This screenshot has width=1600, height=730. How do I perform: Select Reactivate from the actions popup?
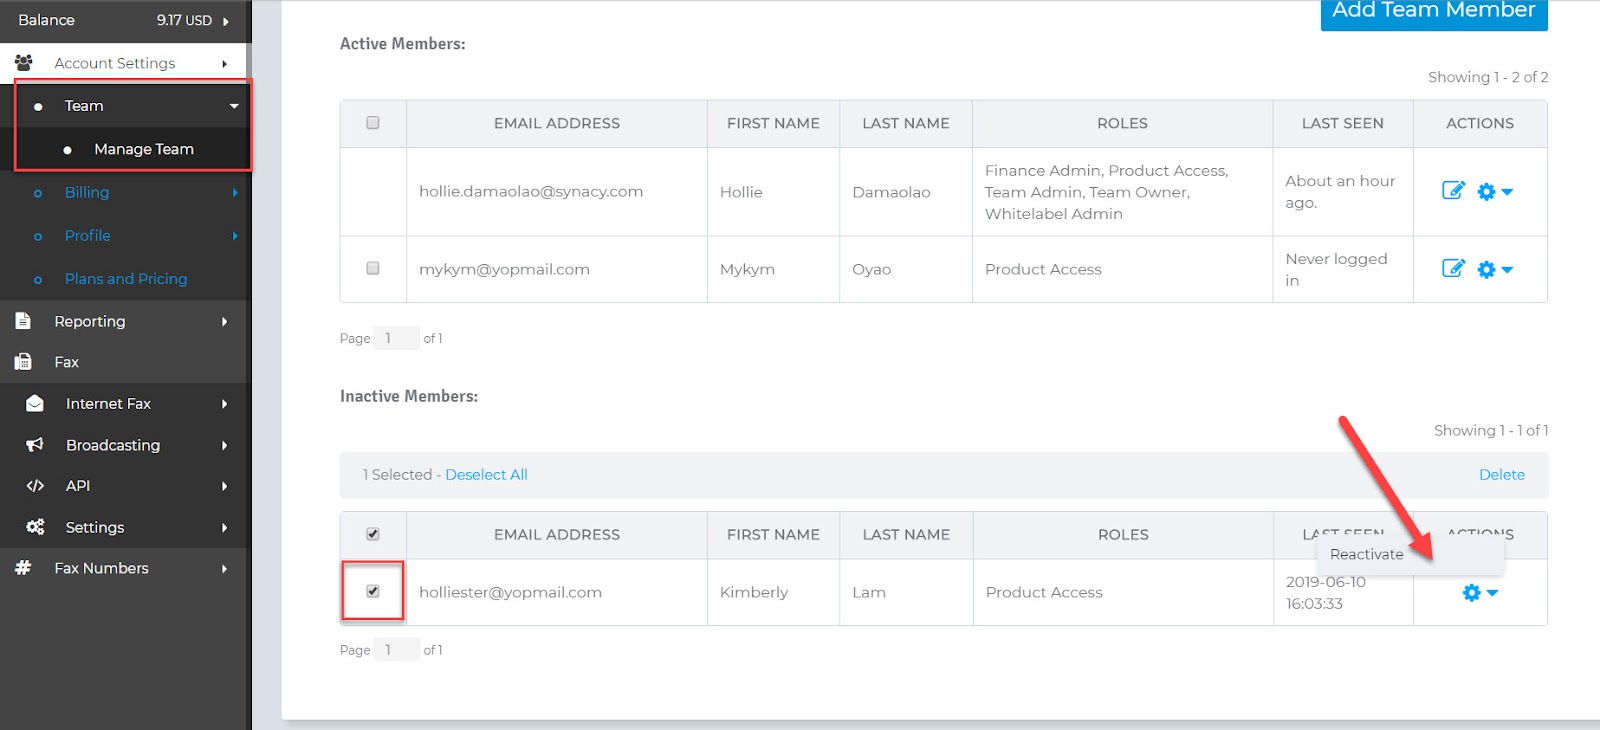1366,554
